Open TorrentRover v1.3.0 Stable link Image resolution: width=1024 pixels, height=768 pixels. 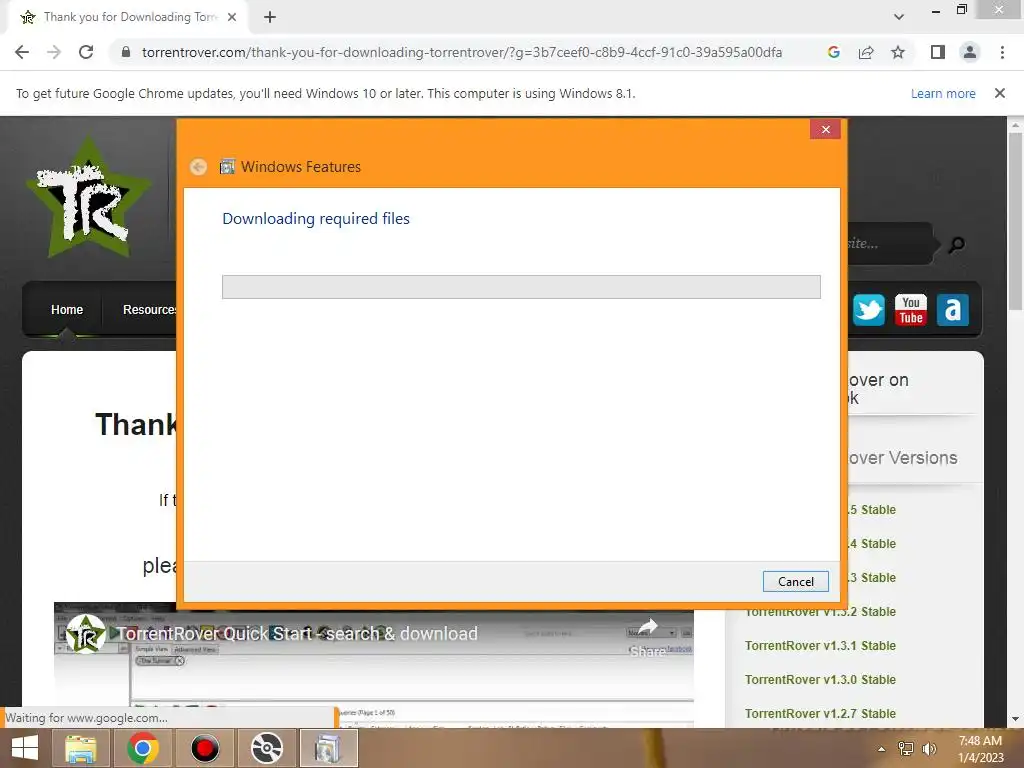(x=820, y=680)
